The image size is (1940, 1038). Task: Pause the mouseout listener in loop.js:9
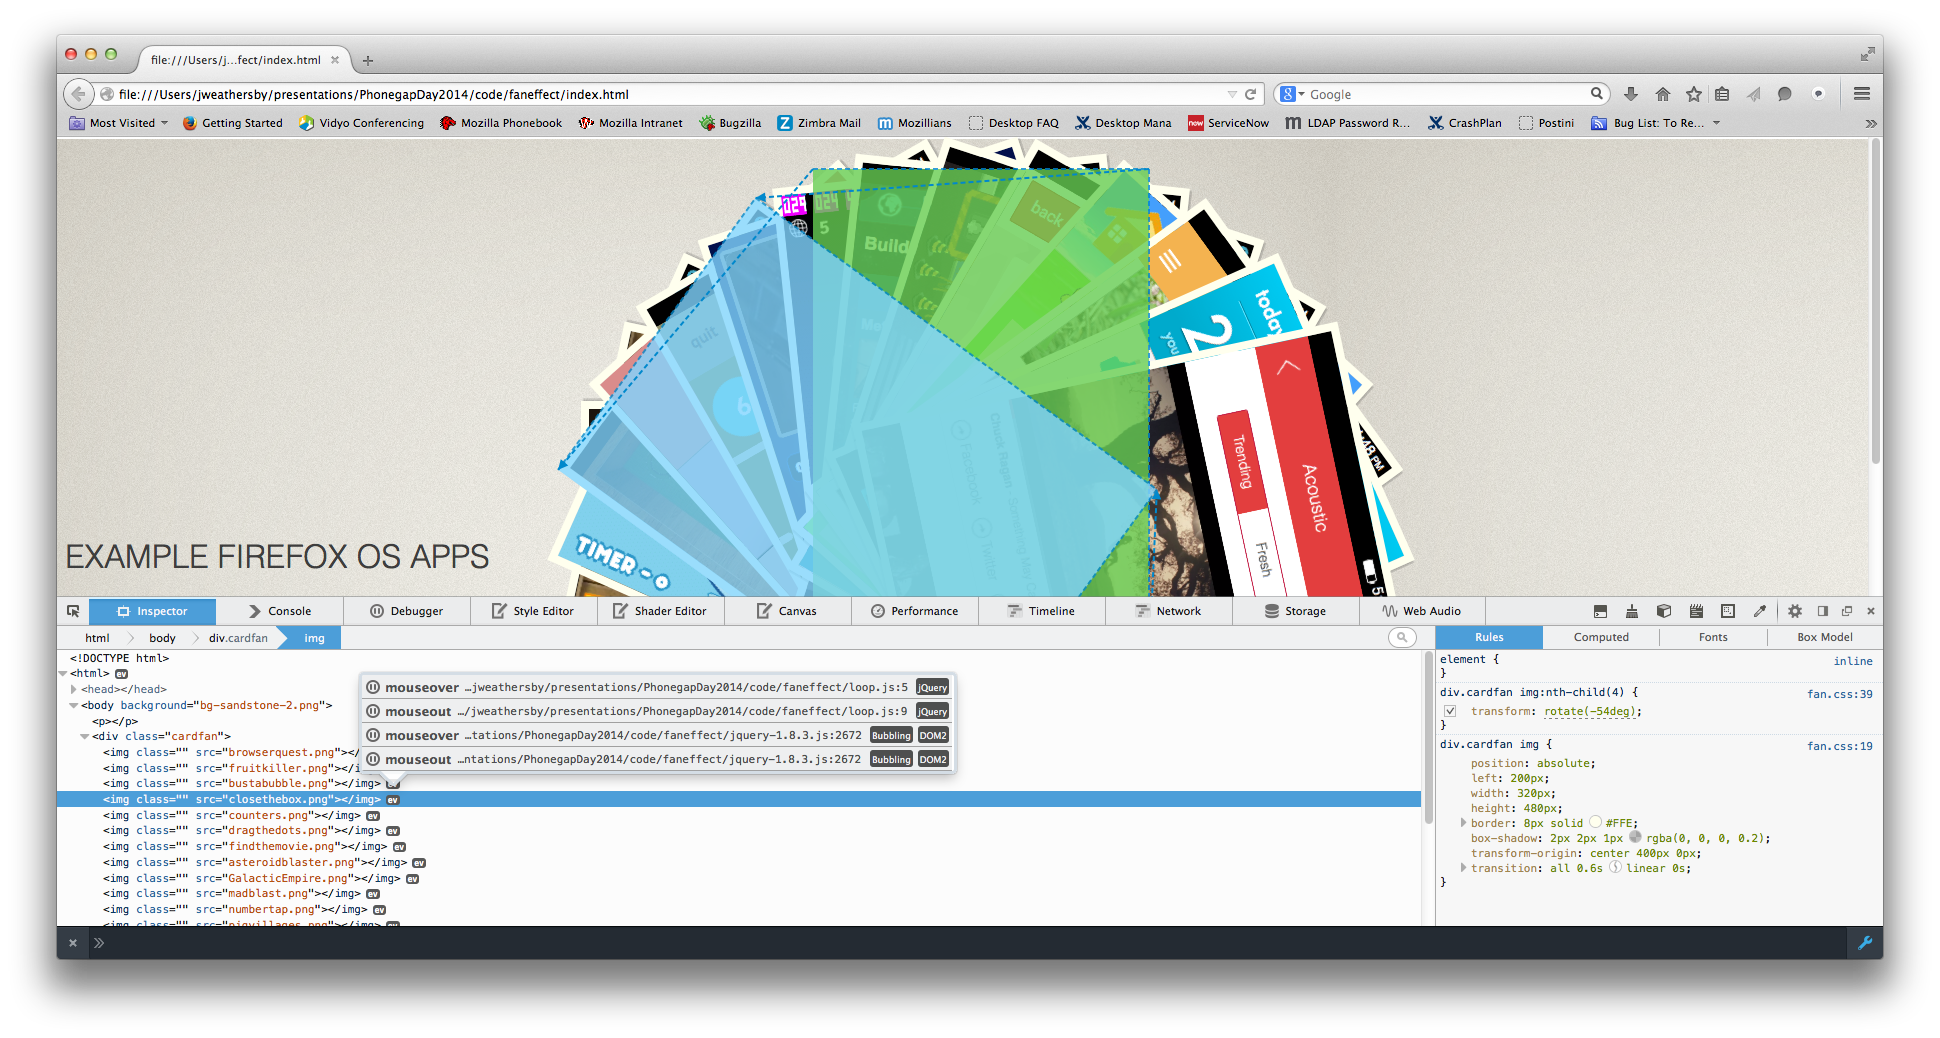click(x=373, y=711)
